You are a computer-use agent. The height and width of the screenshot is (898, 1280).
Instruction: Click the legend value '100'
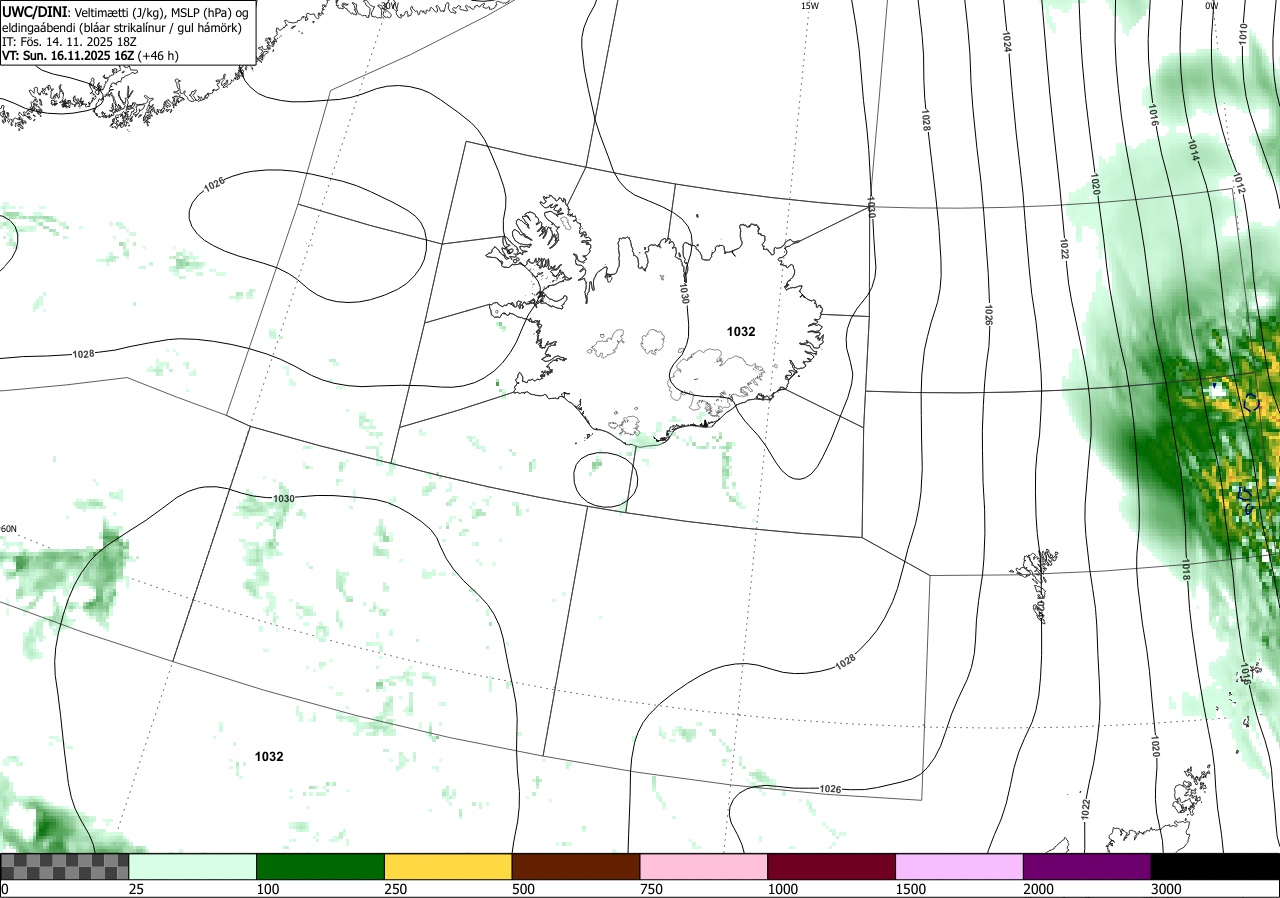268,889
